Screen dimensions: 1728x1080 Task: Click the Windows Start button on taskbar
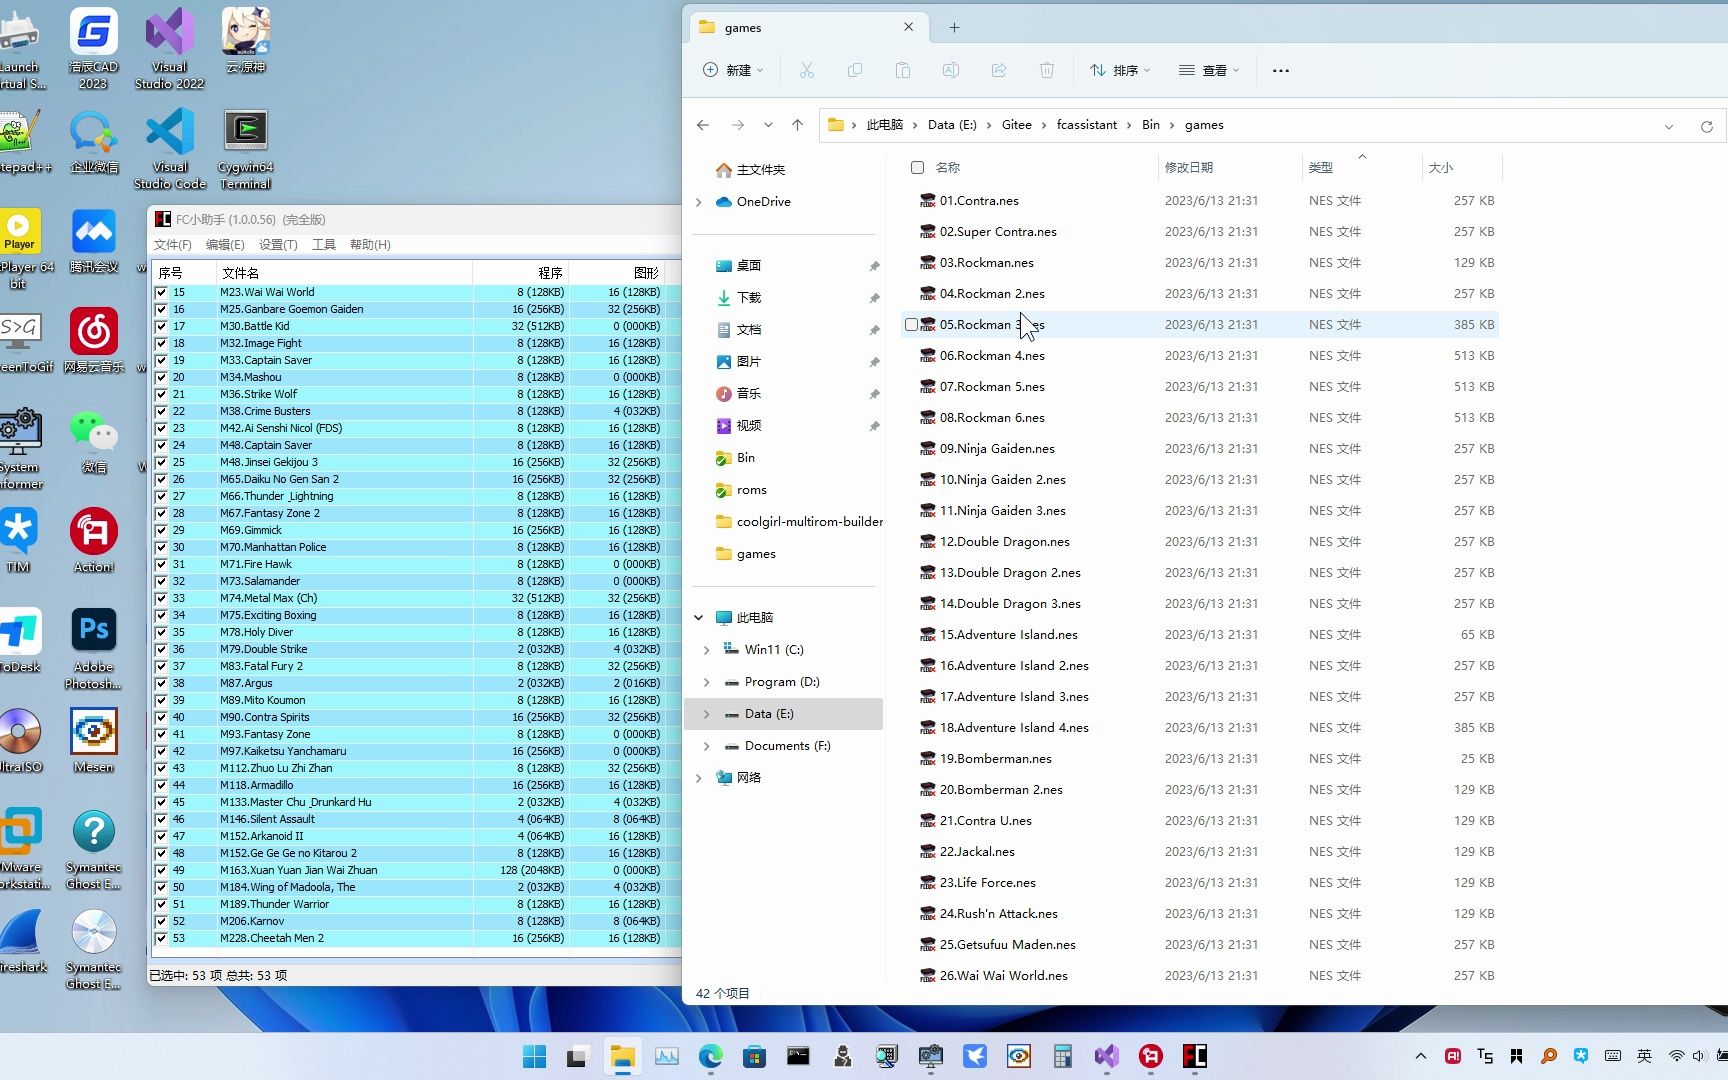[x=534, y=1056]
